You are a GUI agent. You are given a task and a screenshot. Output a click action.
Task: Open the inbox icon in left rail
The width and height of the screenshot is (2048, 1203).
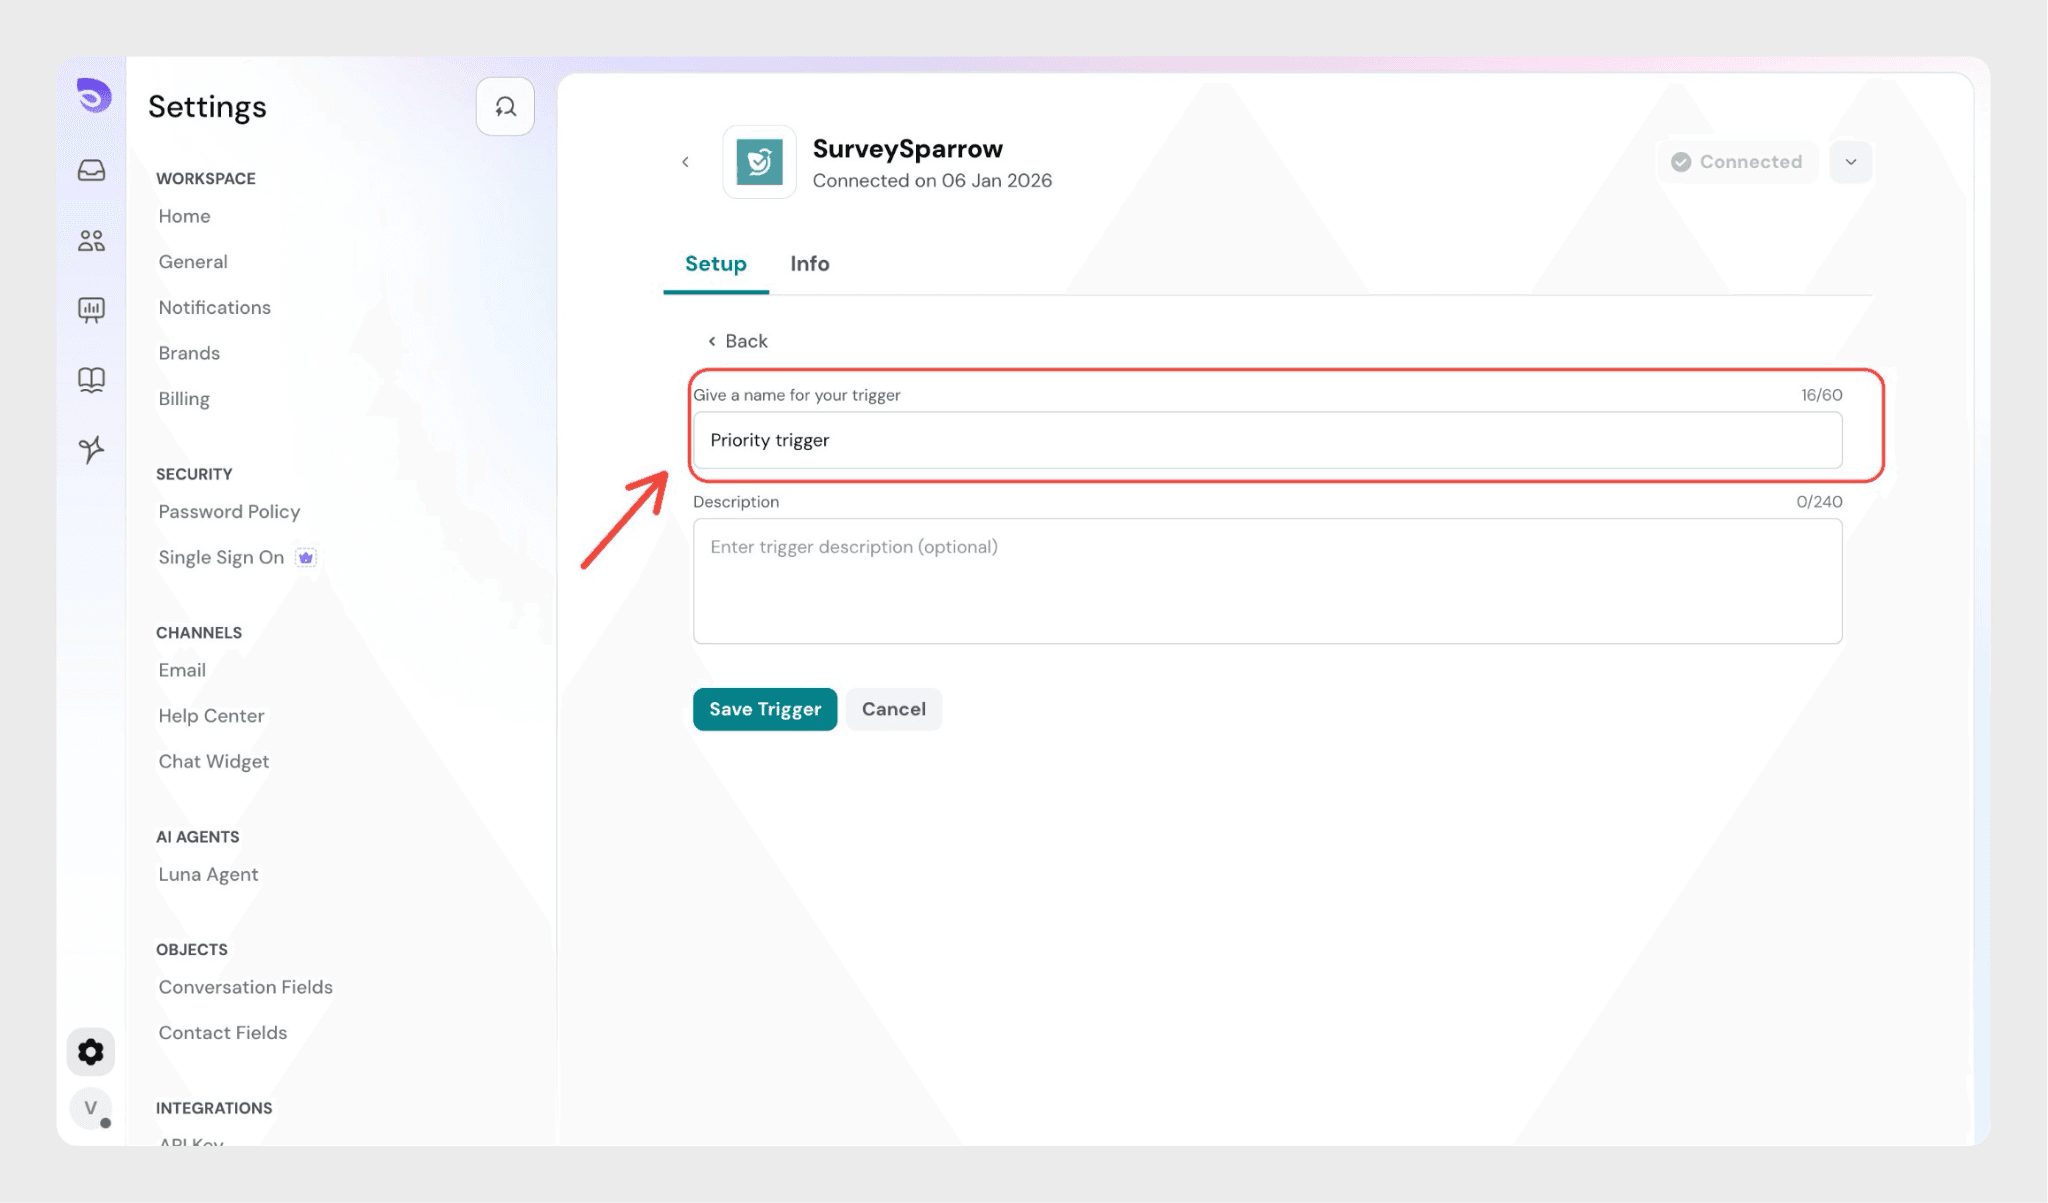click(91, 170)
